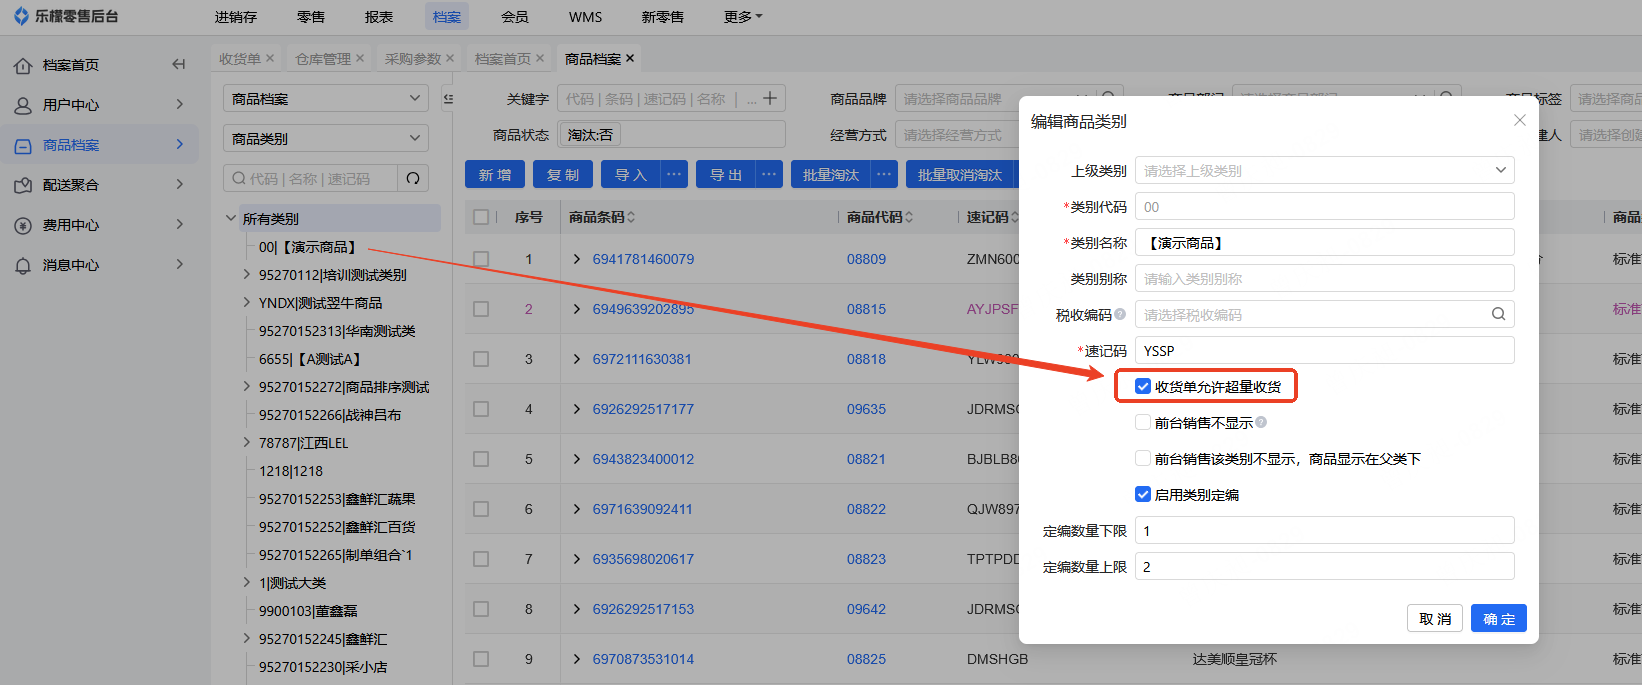Expand the 95270112|培训测试类别 node

pos(247,274)
